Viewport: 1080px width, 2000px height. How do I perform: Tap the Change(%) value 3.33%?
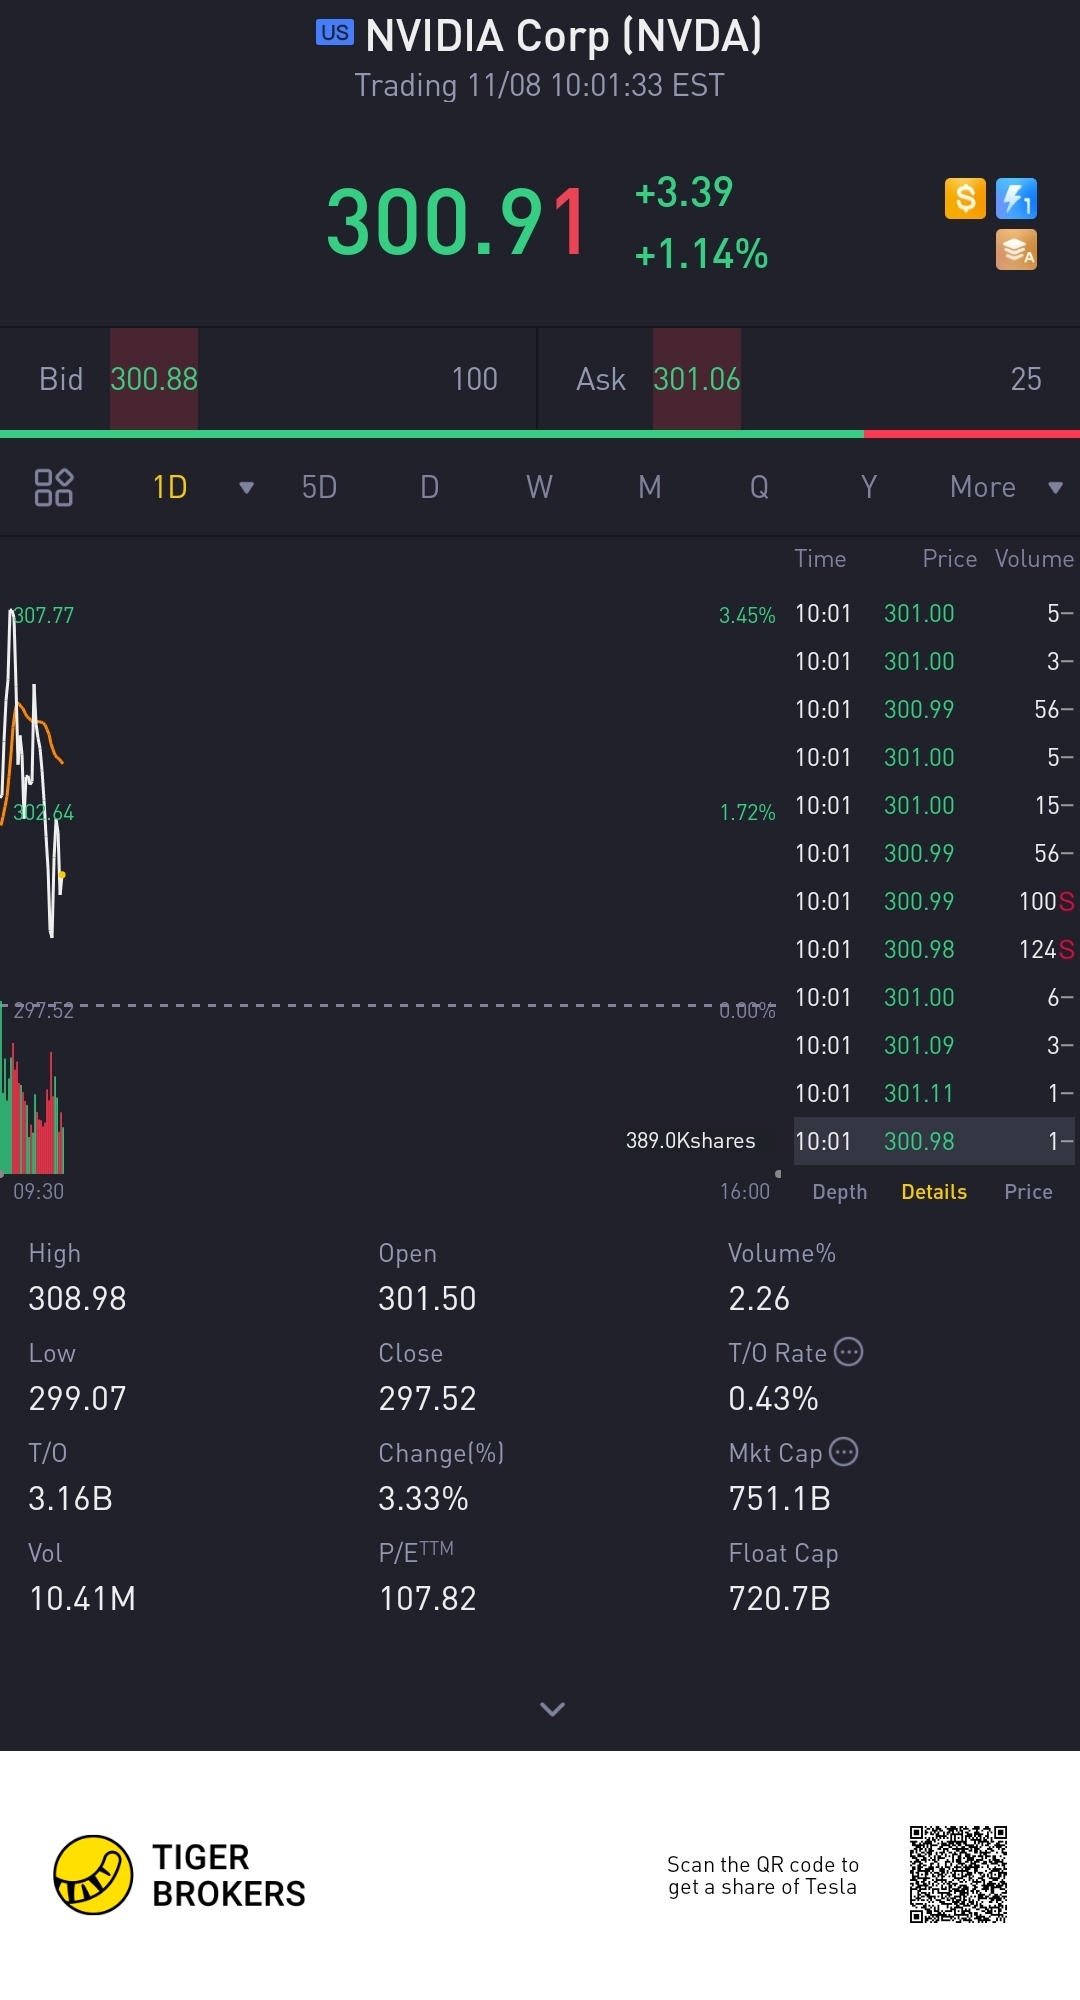(x=423, y=1498)
